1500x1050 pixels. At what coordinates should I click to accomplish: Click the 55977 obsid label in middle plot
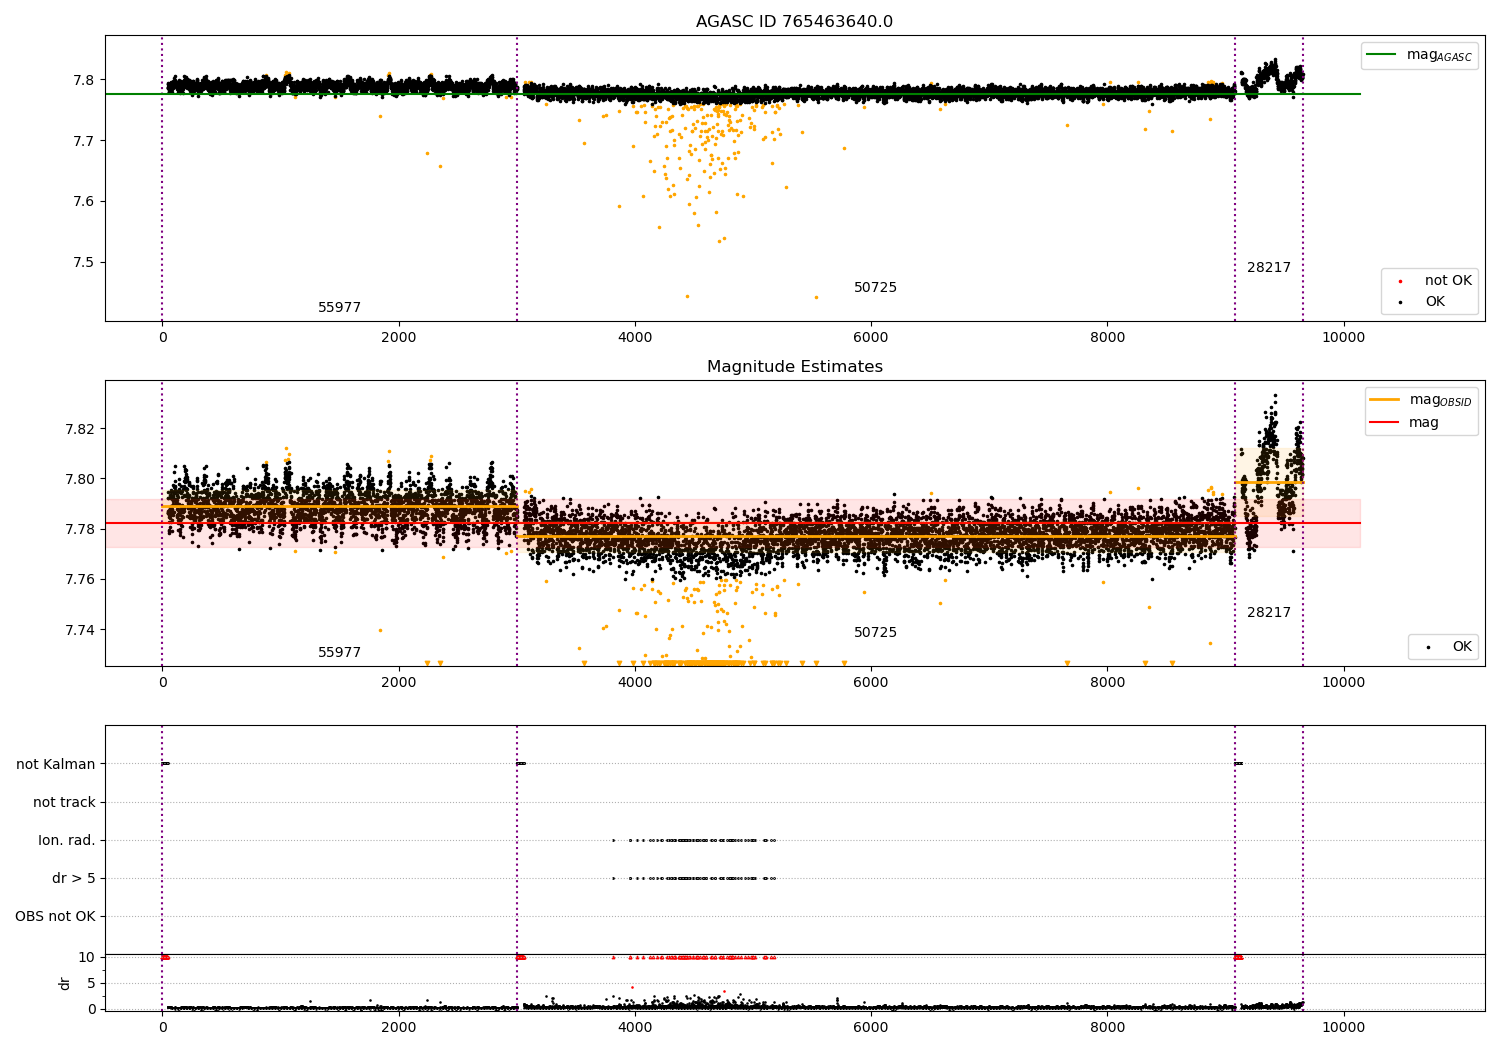tap(339, 653)
